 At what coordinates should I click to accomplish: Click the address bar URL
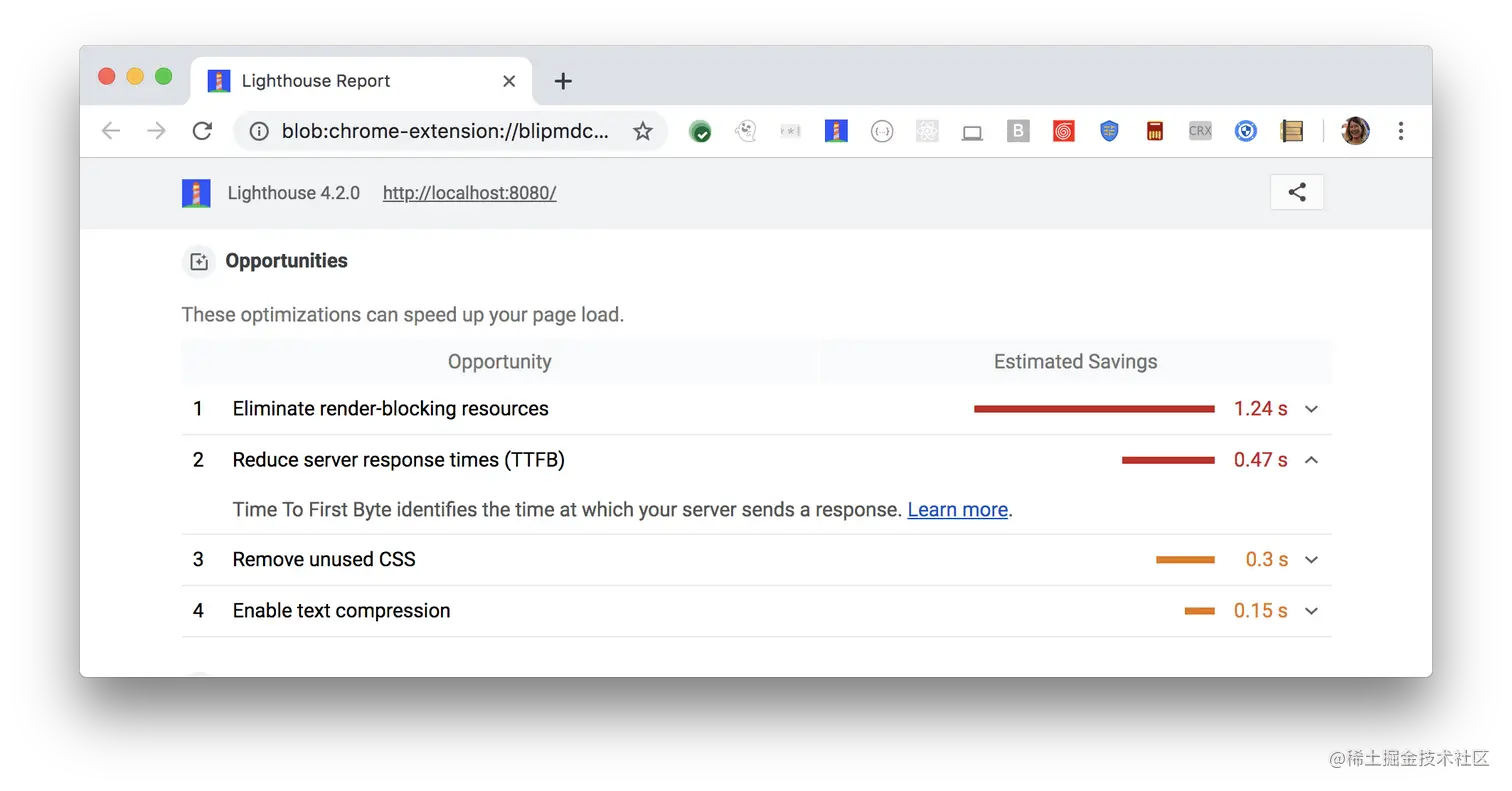click(x=446, y=131)
